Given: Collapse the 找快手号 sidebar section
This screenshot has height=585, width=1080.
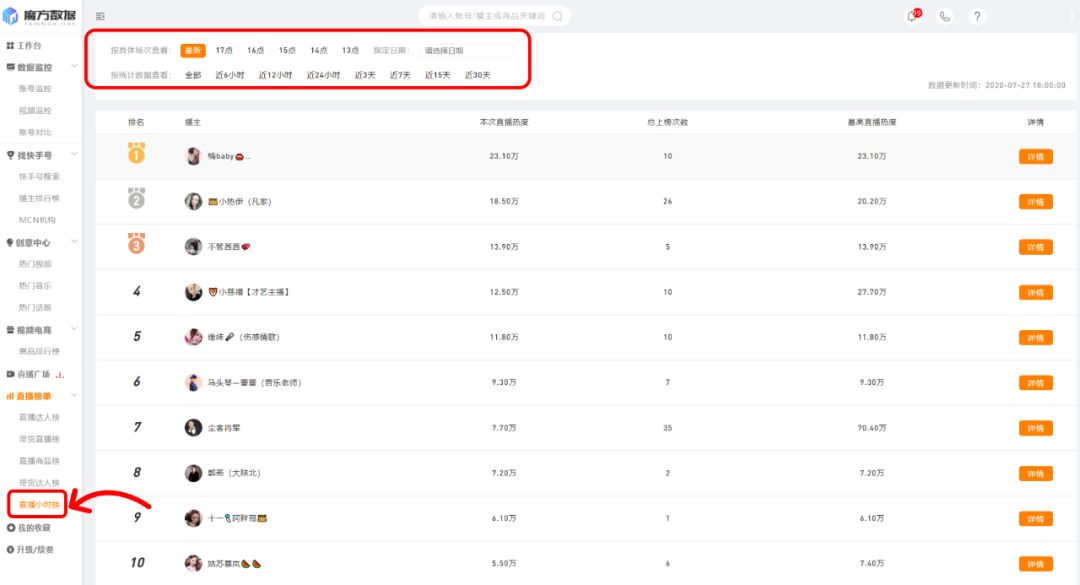Looking at the screenshot, I should (x=74, y=155).
